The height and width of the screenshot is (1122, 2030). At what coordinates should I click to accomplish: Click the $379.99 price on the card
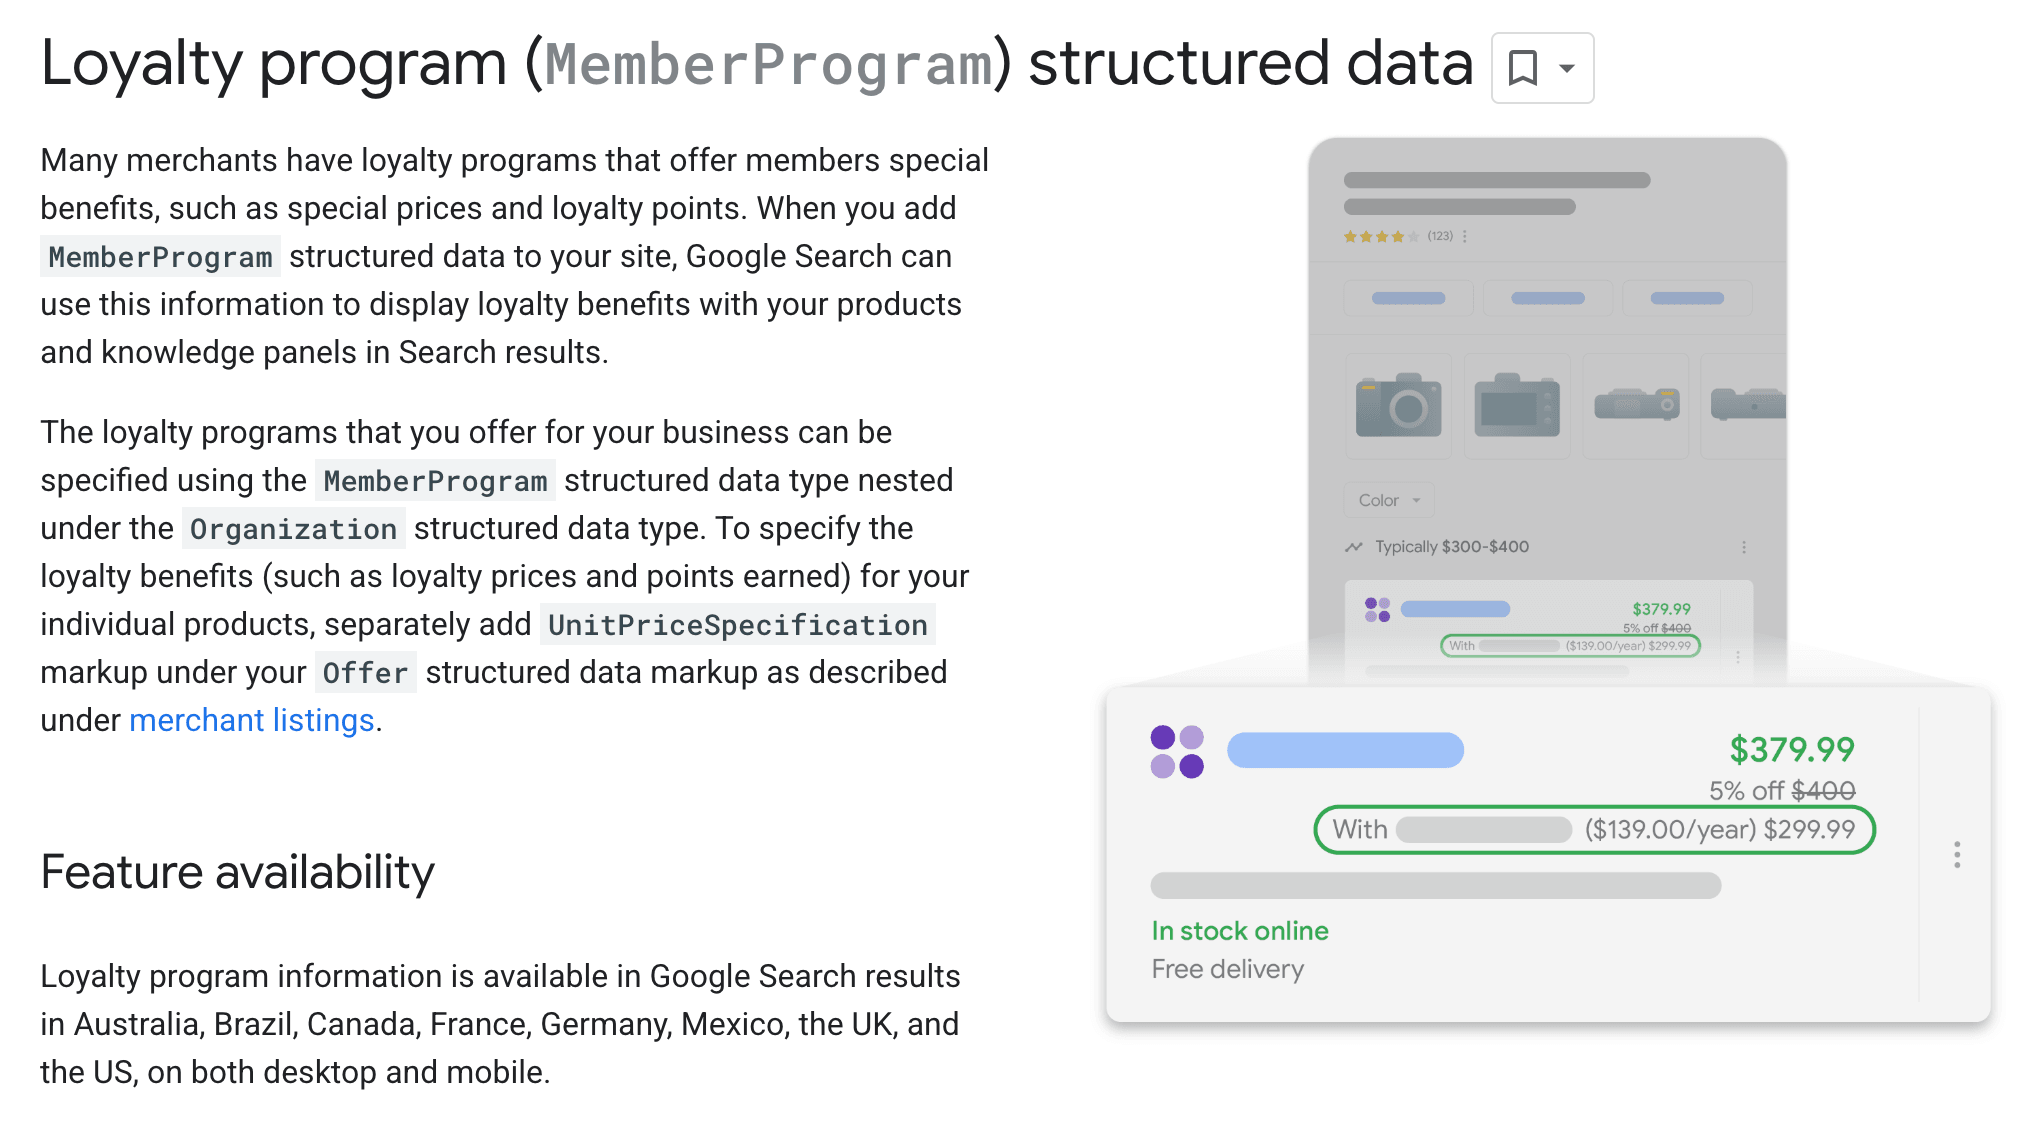coord(1791,749)
